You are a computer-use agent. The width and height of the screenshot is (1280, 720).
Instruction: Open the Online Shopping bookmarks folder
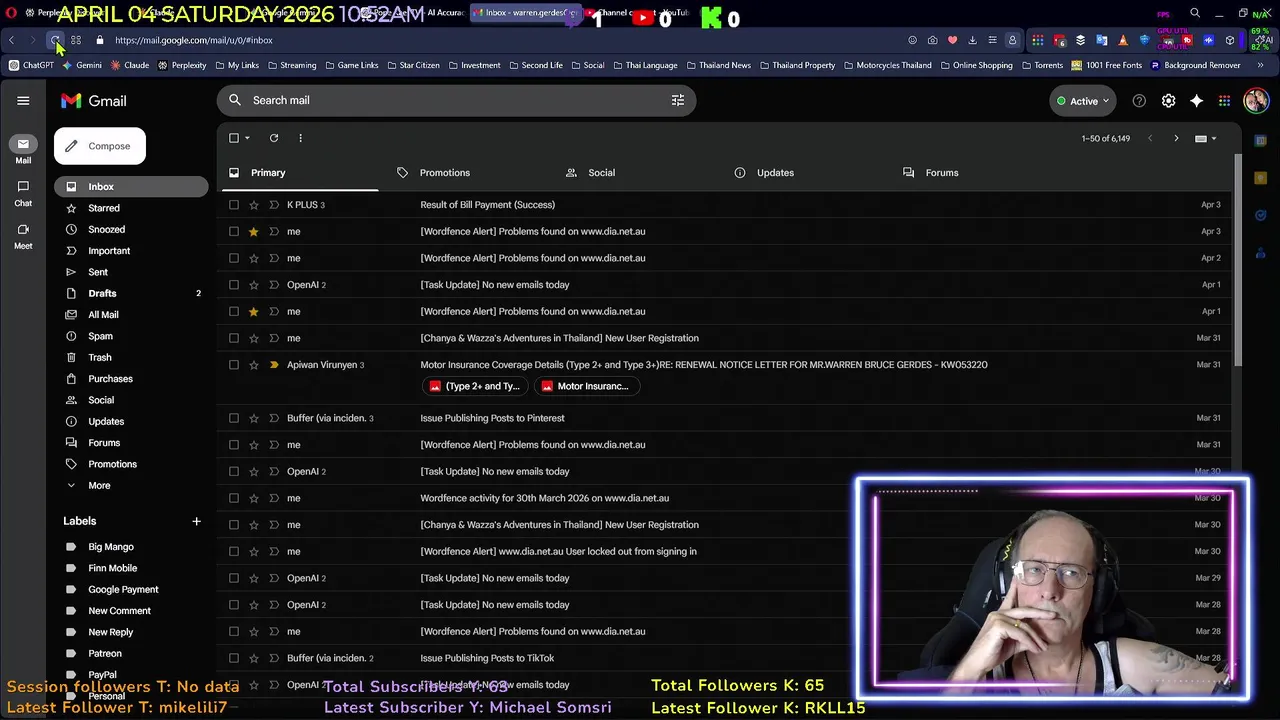[x=975, y=65]
